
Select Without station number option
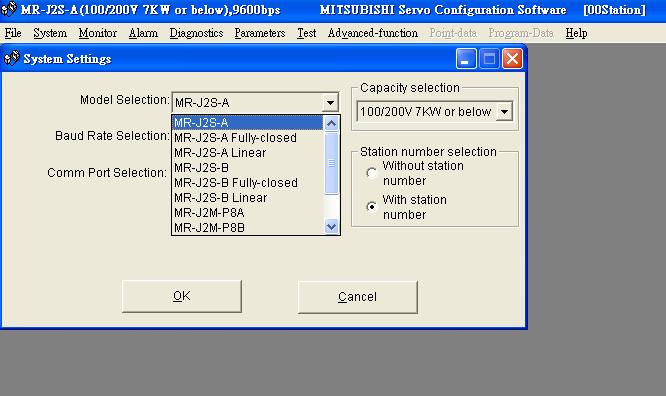coord(372,173)
